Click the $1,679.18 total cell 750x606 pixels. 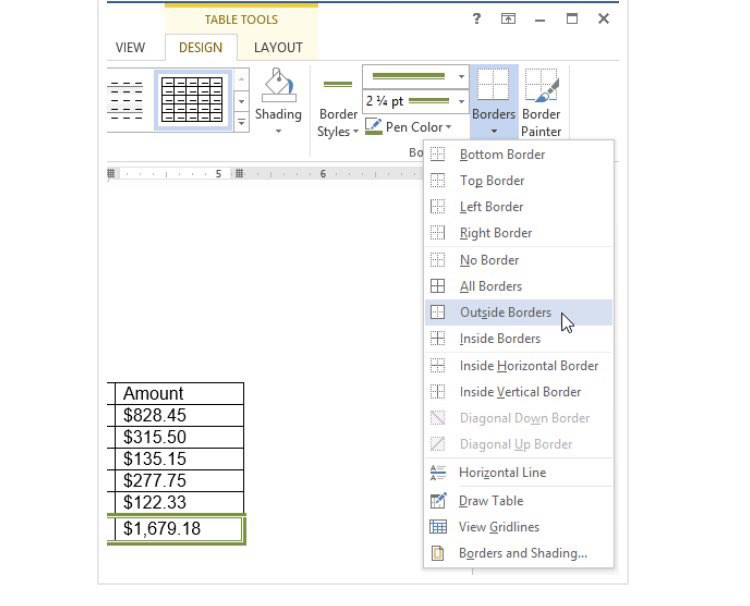(x=178, y=528)
